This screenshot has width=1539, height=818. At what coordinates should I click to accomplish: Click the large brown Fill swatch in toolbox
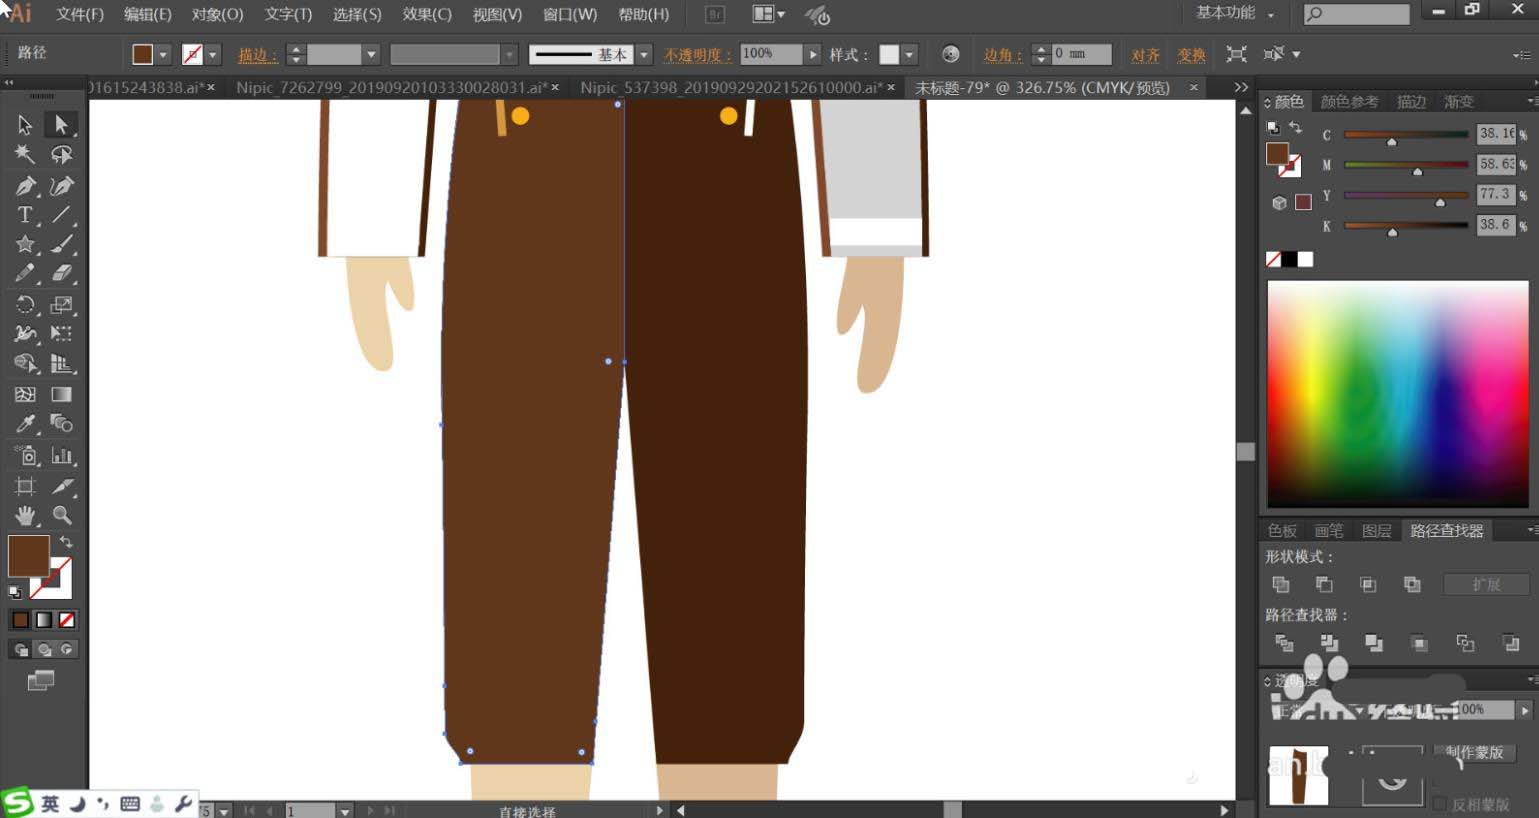point(28,556)
